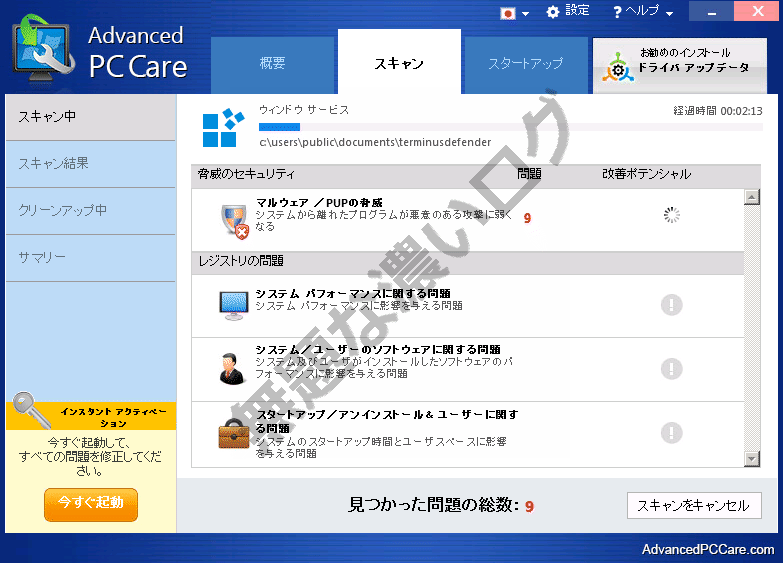Click the スタートアップ／アンインストール row title
Screen dimensions: 783x563
[x=387, y=421]
